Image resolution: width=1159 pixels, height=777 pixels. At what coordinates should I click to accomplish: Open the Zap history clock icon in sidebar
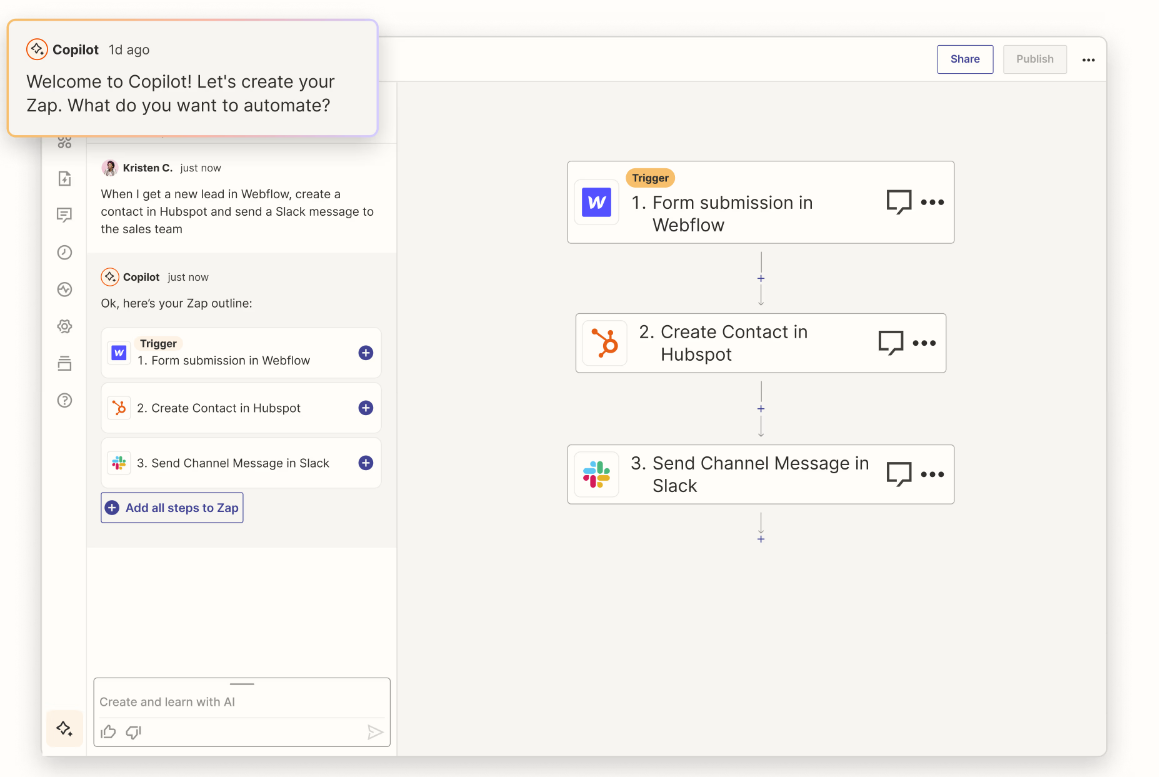click(x=64, y=252)
